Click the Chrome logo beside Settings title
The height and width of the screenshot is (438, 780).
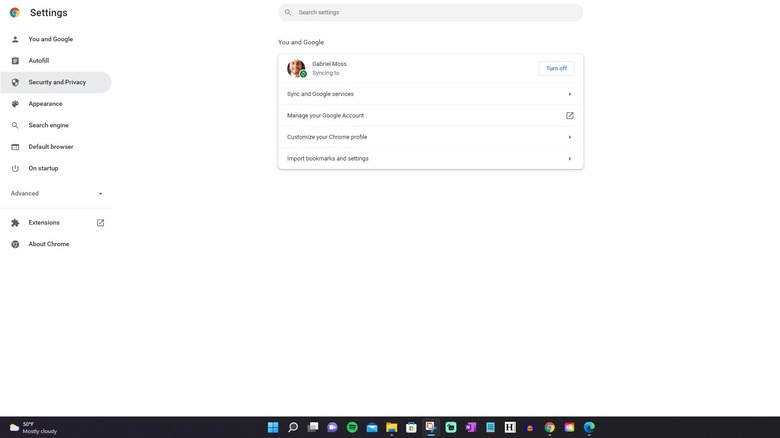pos(15,12)
